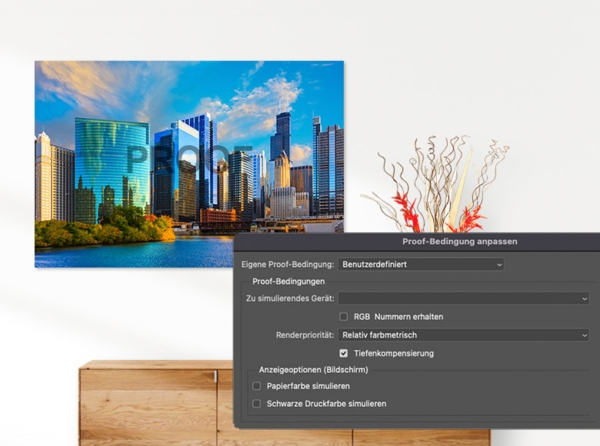This screenshot has height=446, width=600.
Task: Click the Proof-Bedingung anpassen title bar
Action: tap(417, 241)
